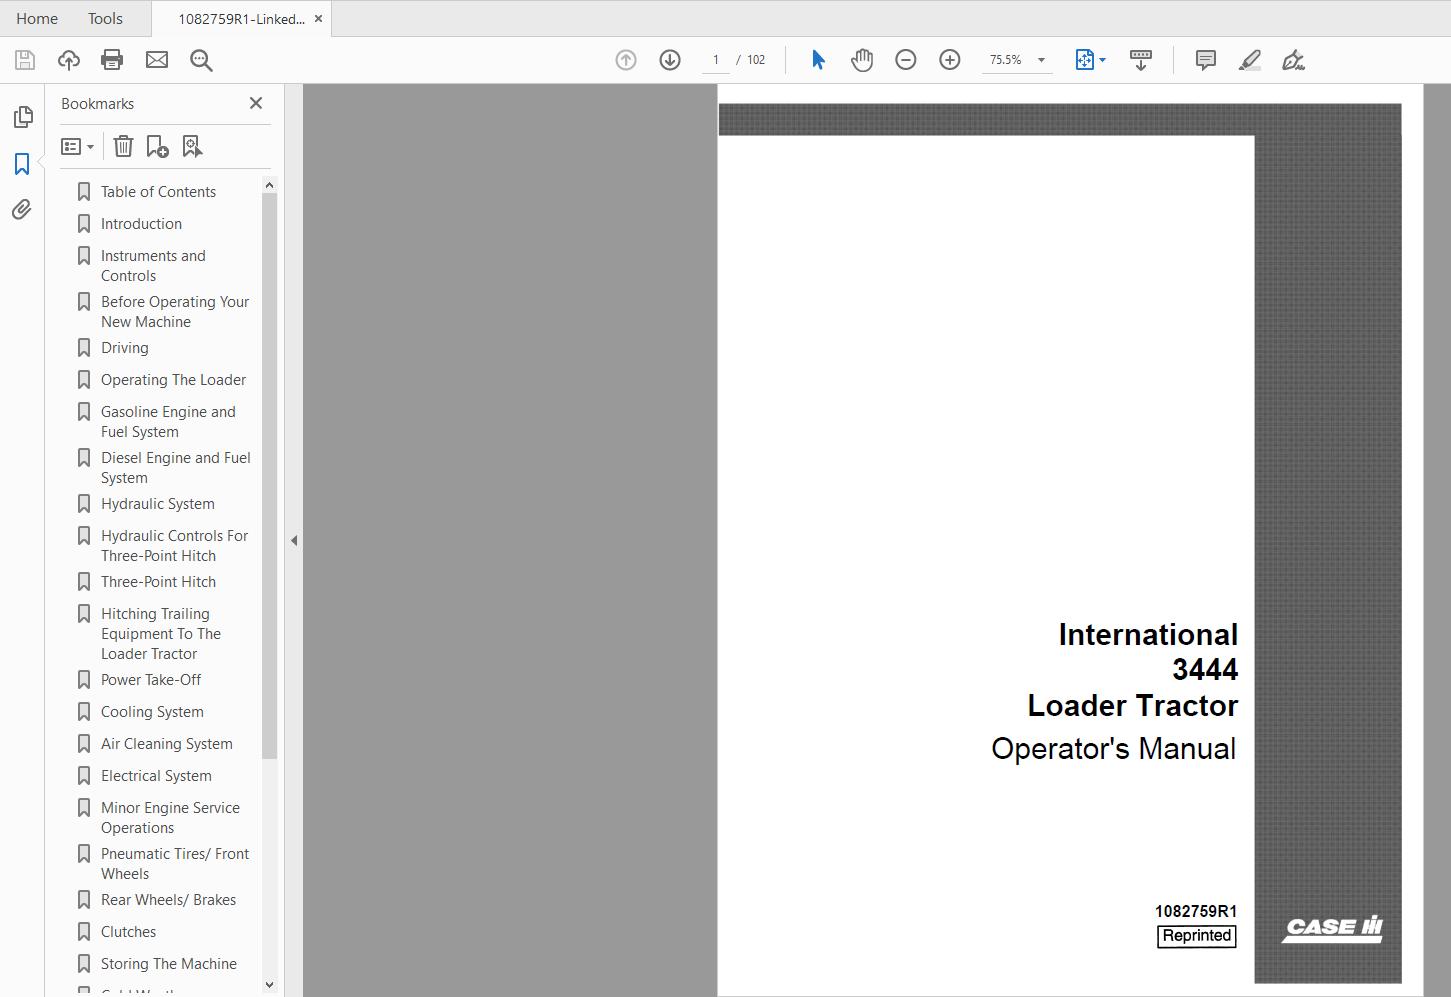Open Minor Engine Service Operations bookmark
This screenshot has width=1451, height=997.
[x=170, y=818]
